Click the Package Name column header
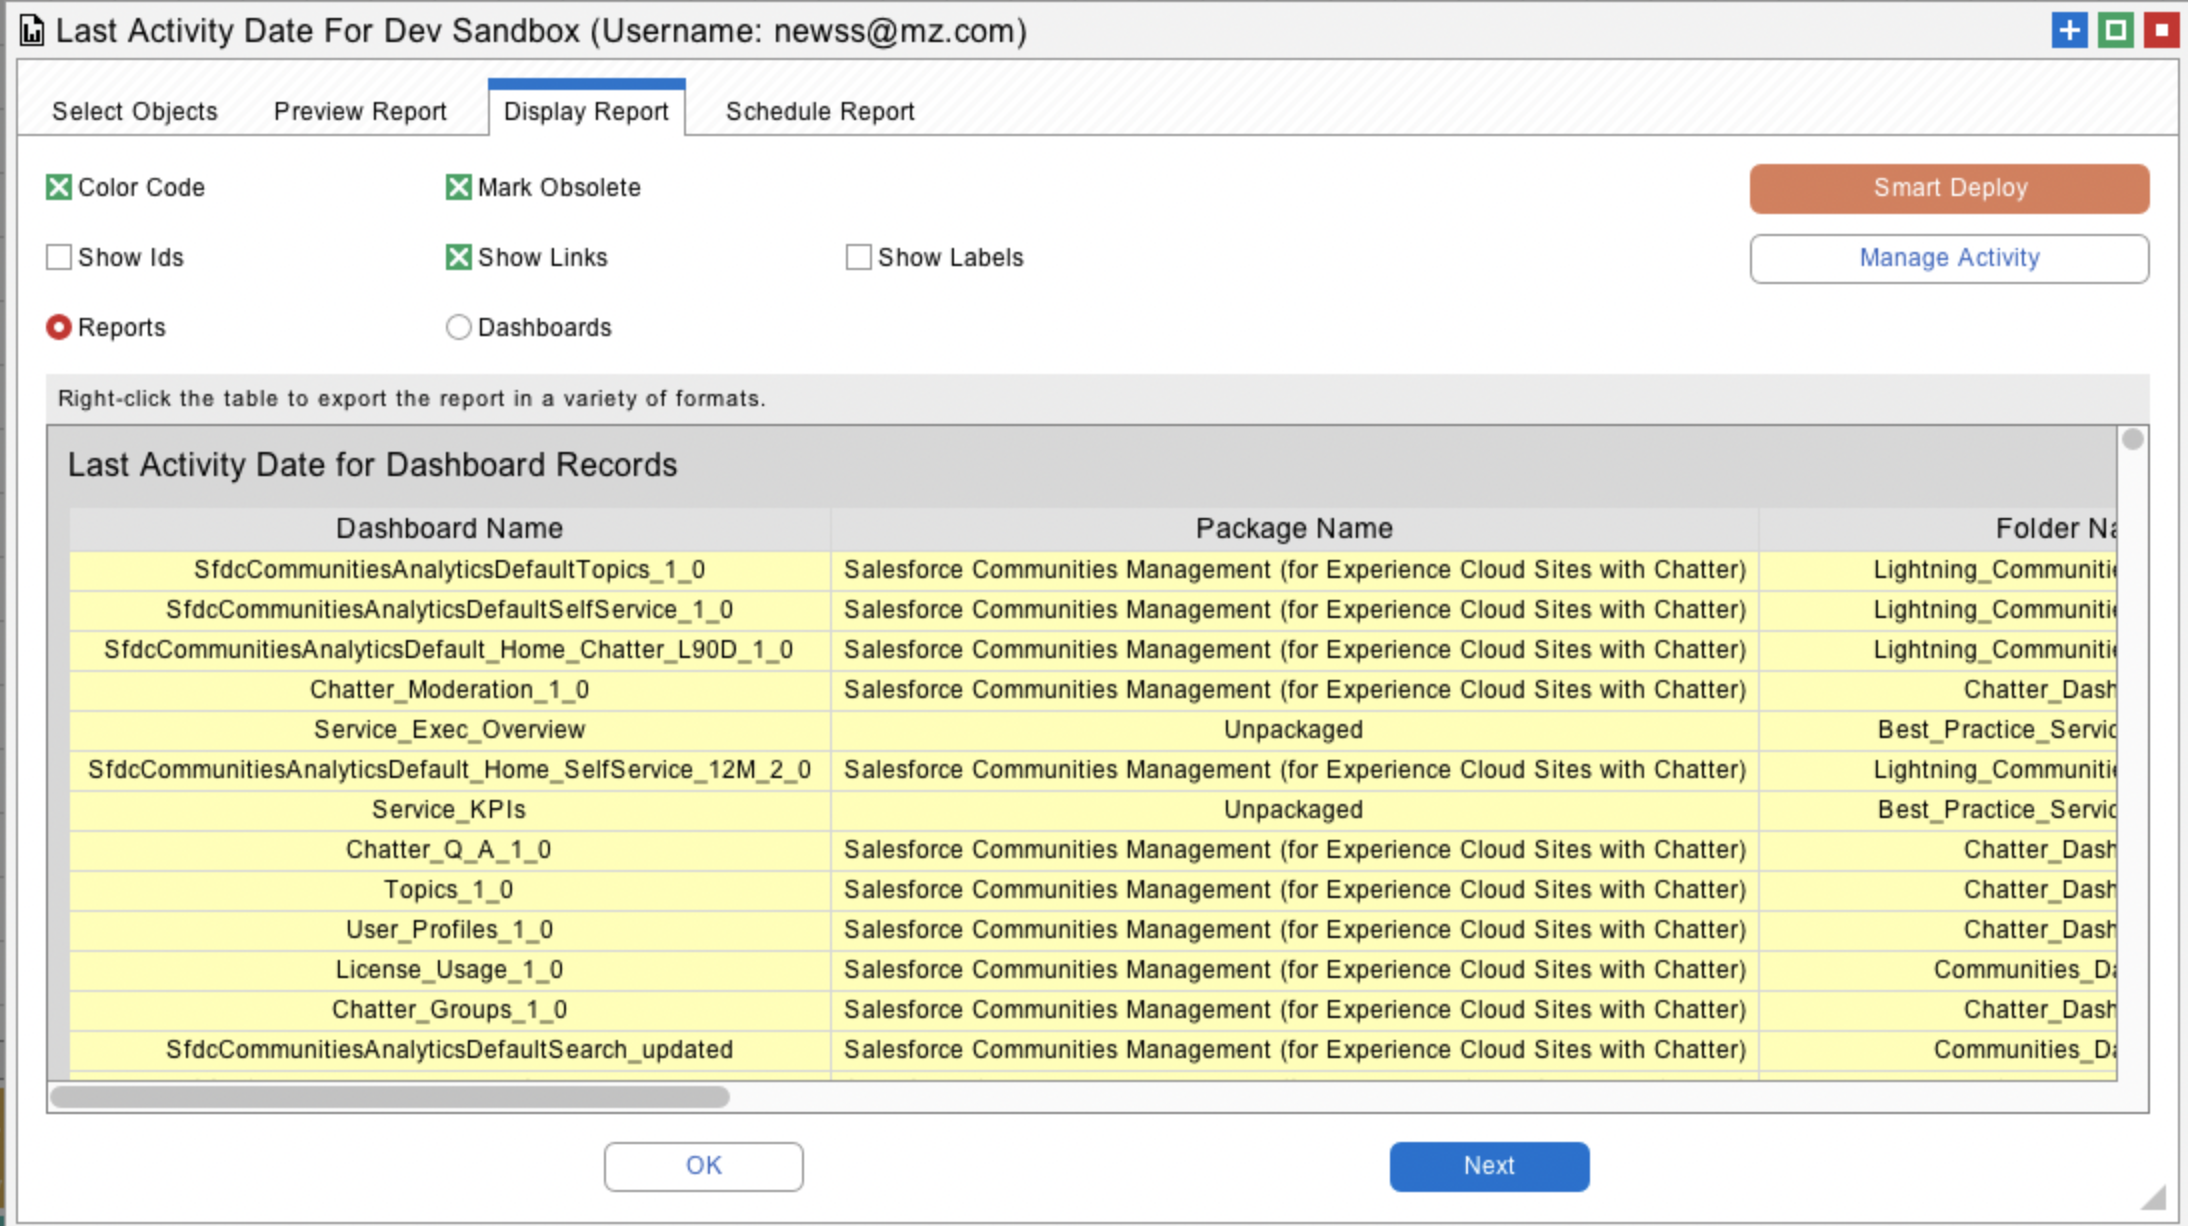Viewport: 2188px width, 1226px height. 1294,528
